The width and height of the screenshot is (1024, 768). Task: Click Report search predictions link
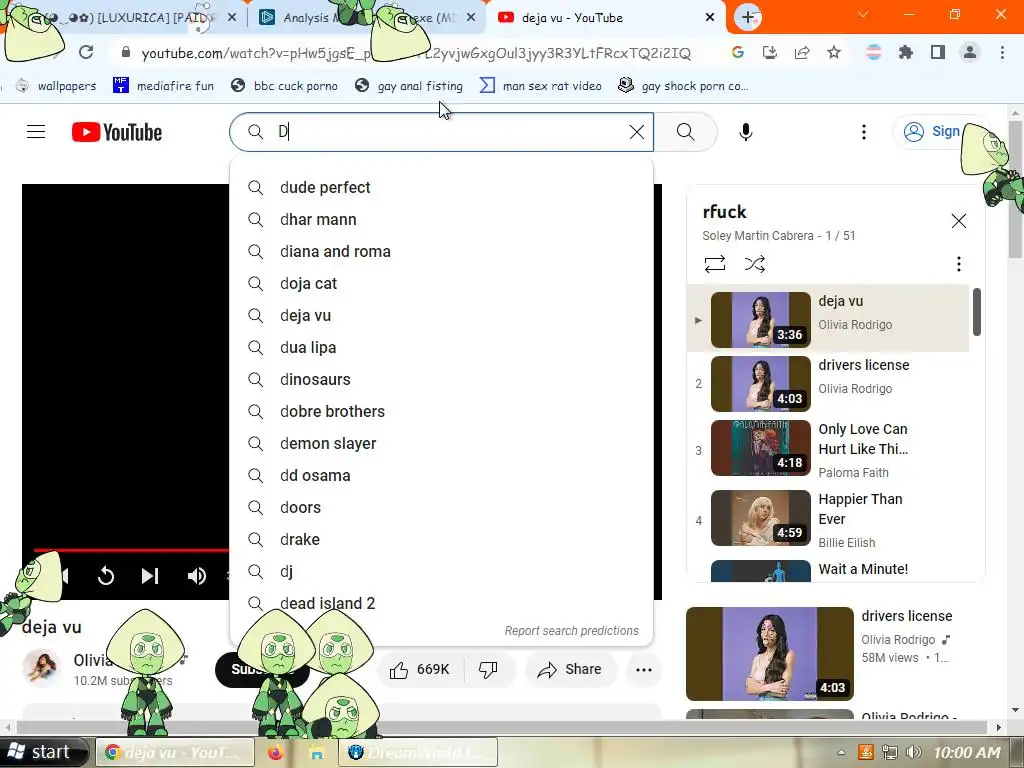(571, 631)
